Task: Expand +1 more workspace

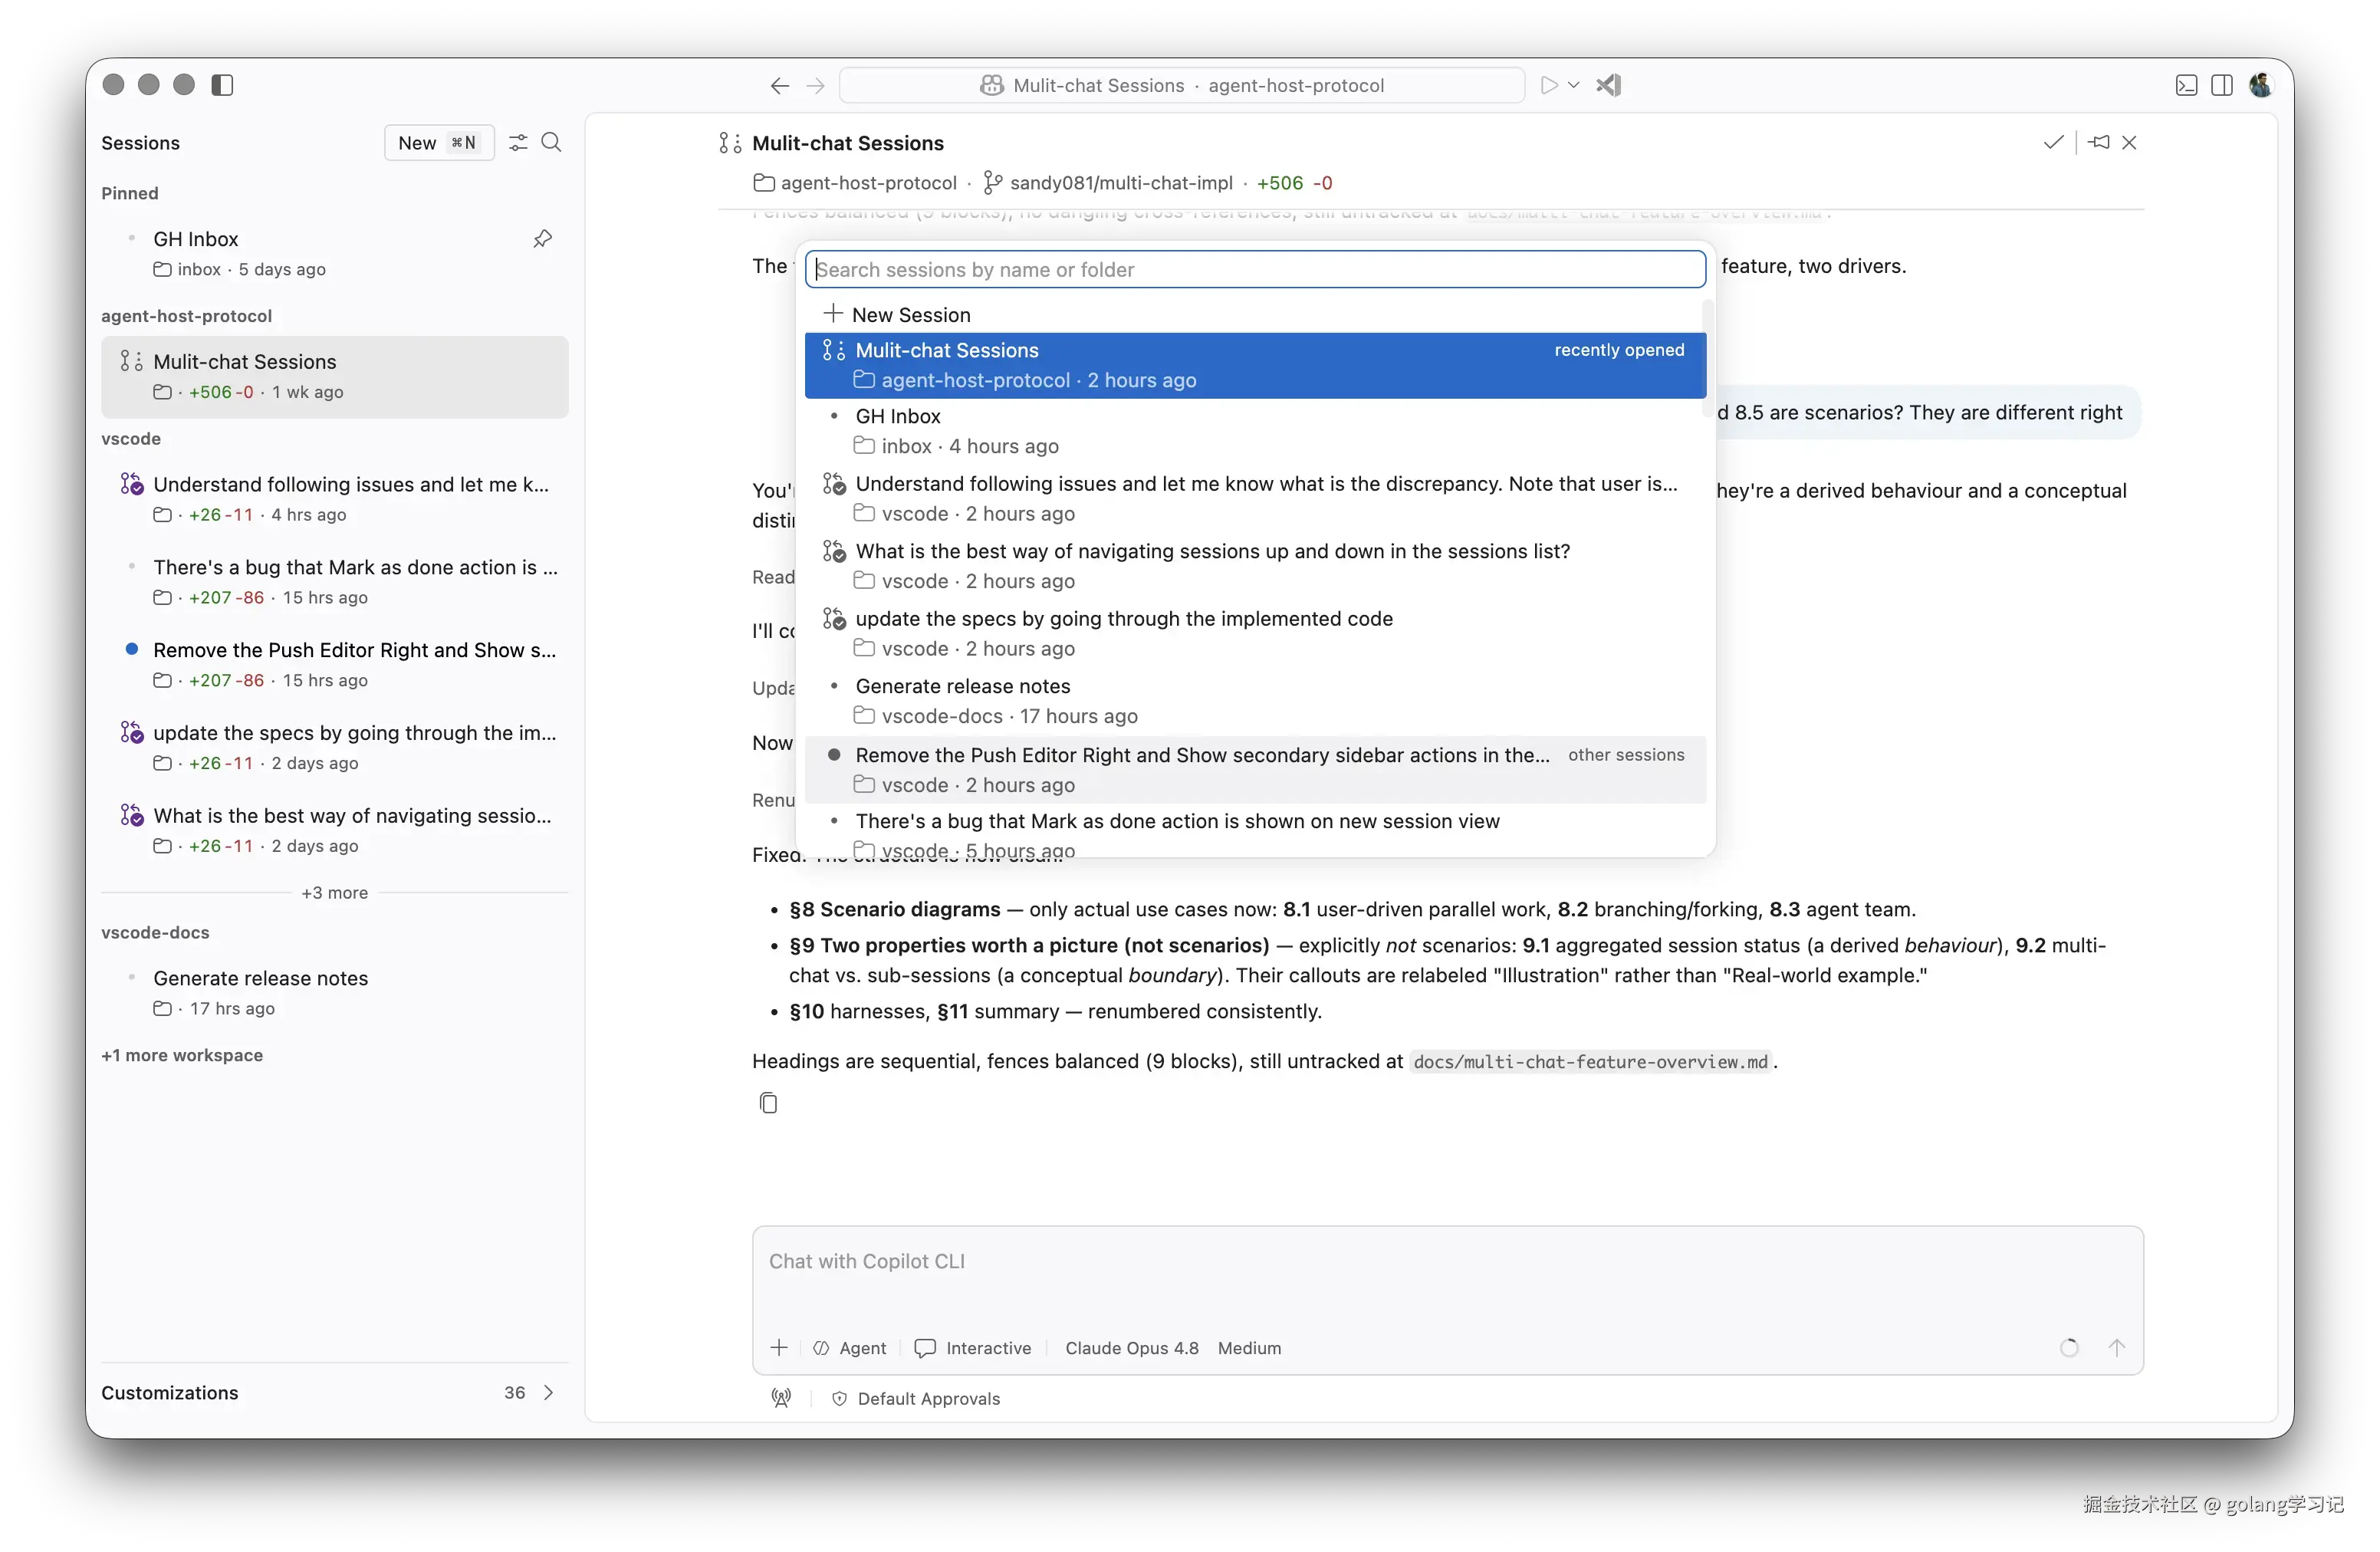Action: [182, 1056]
